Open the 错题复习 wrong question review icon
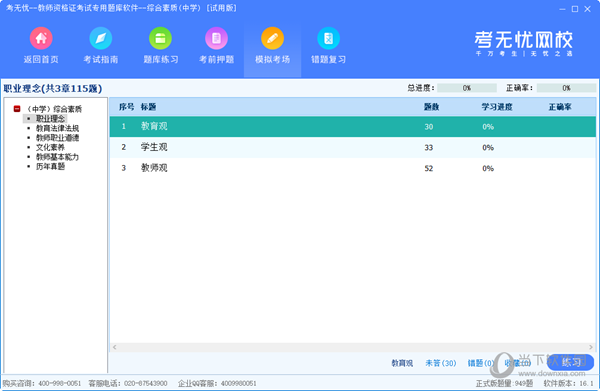 (x=328, y=38)
